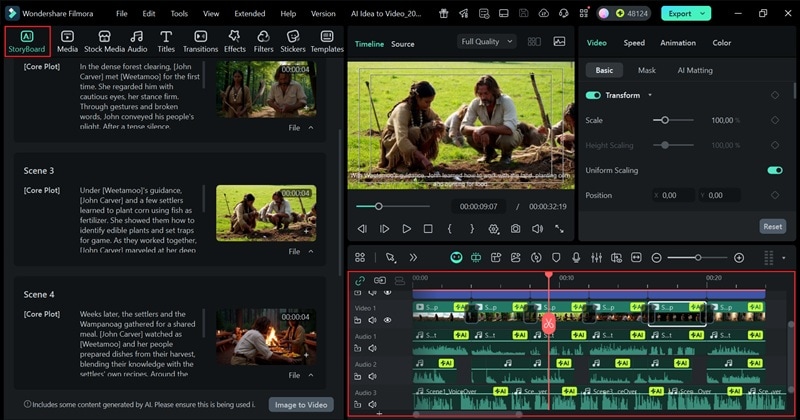Open timeline layout options dropdown arrow
The height and width of the screenshot is (420, 800).
(x=784, y=258)
